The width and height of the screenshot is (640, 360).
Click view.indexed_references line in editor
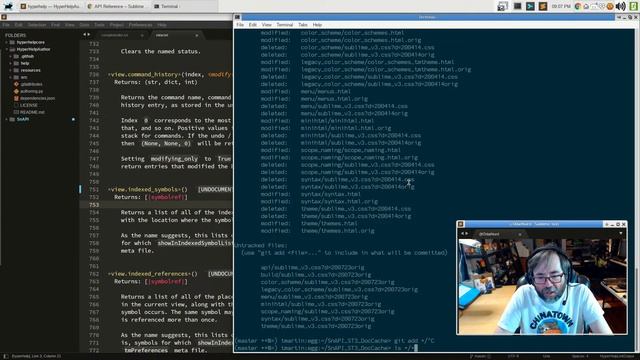[x=170, y=274]
